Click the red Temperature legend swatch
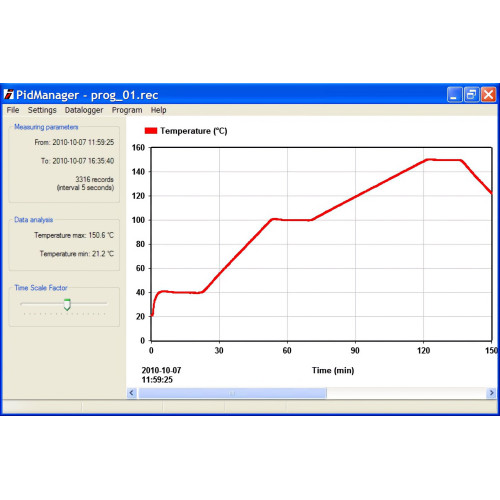 (x=151, y=131)
